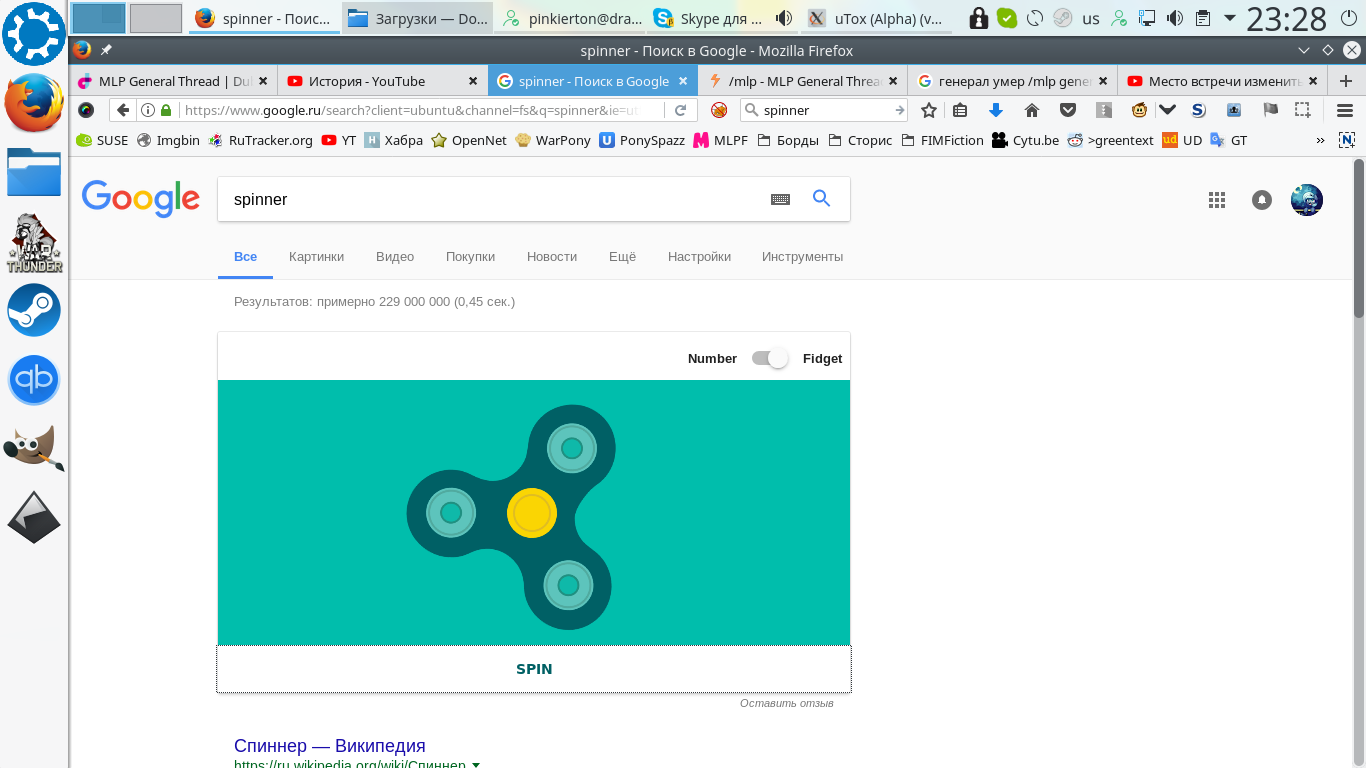Open a new tab with the plus button
The height and width of the screenshot is (768, 1366).
pyautogui.click(x=1345, y=81)
